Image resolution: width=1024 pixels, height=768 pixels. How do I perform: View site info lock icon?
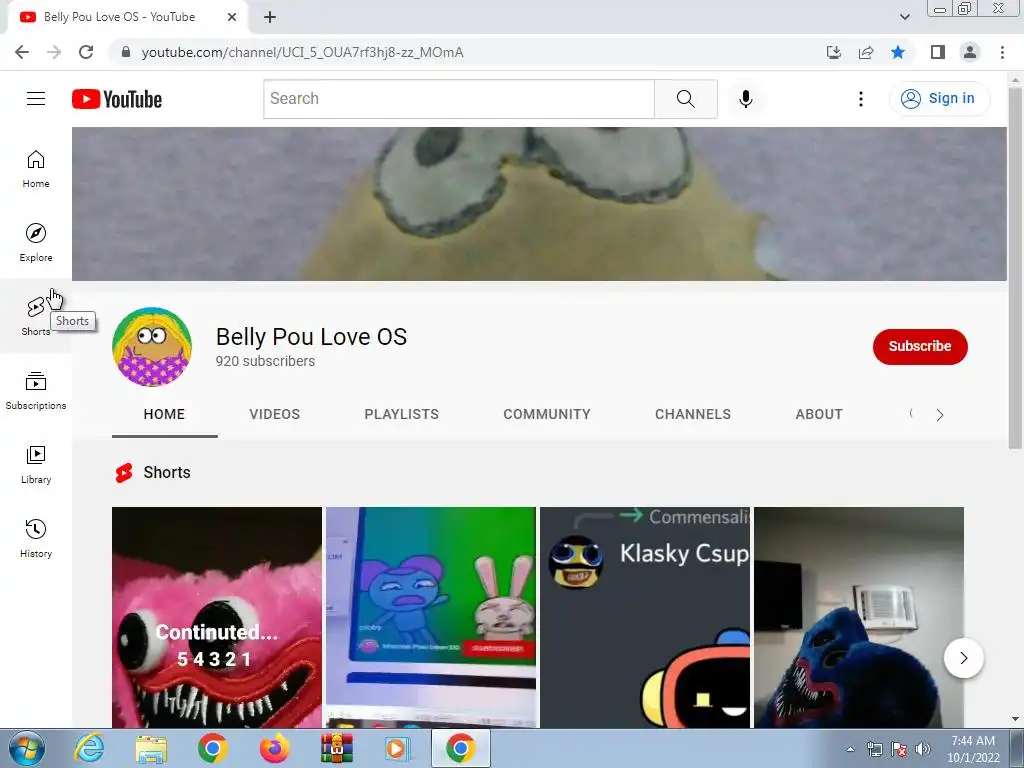coord(126,52)
